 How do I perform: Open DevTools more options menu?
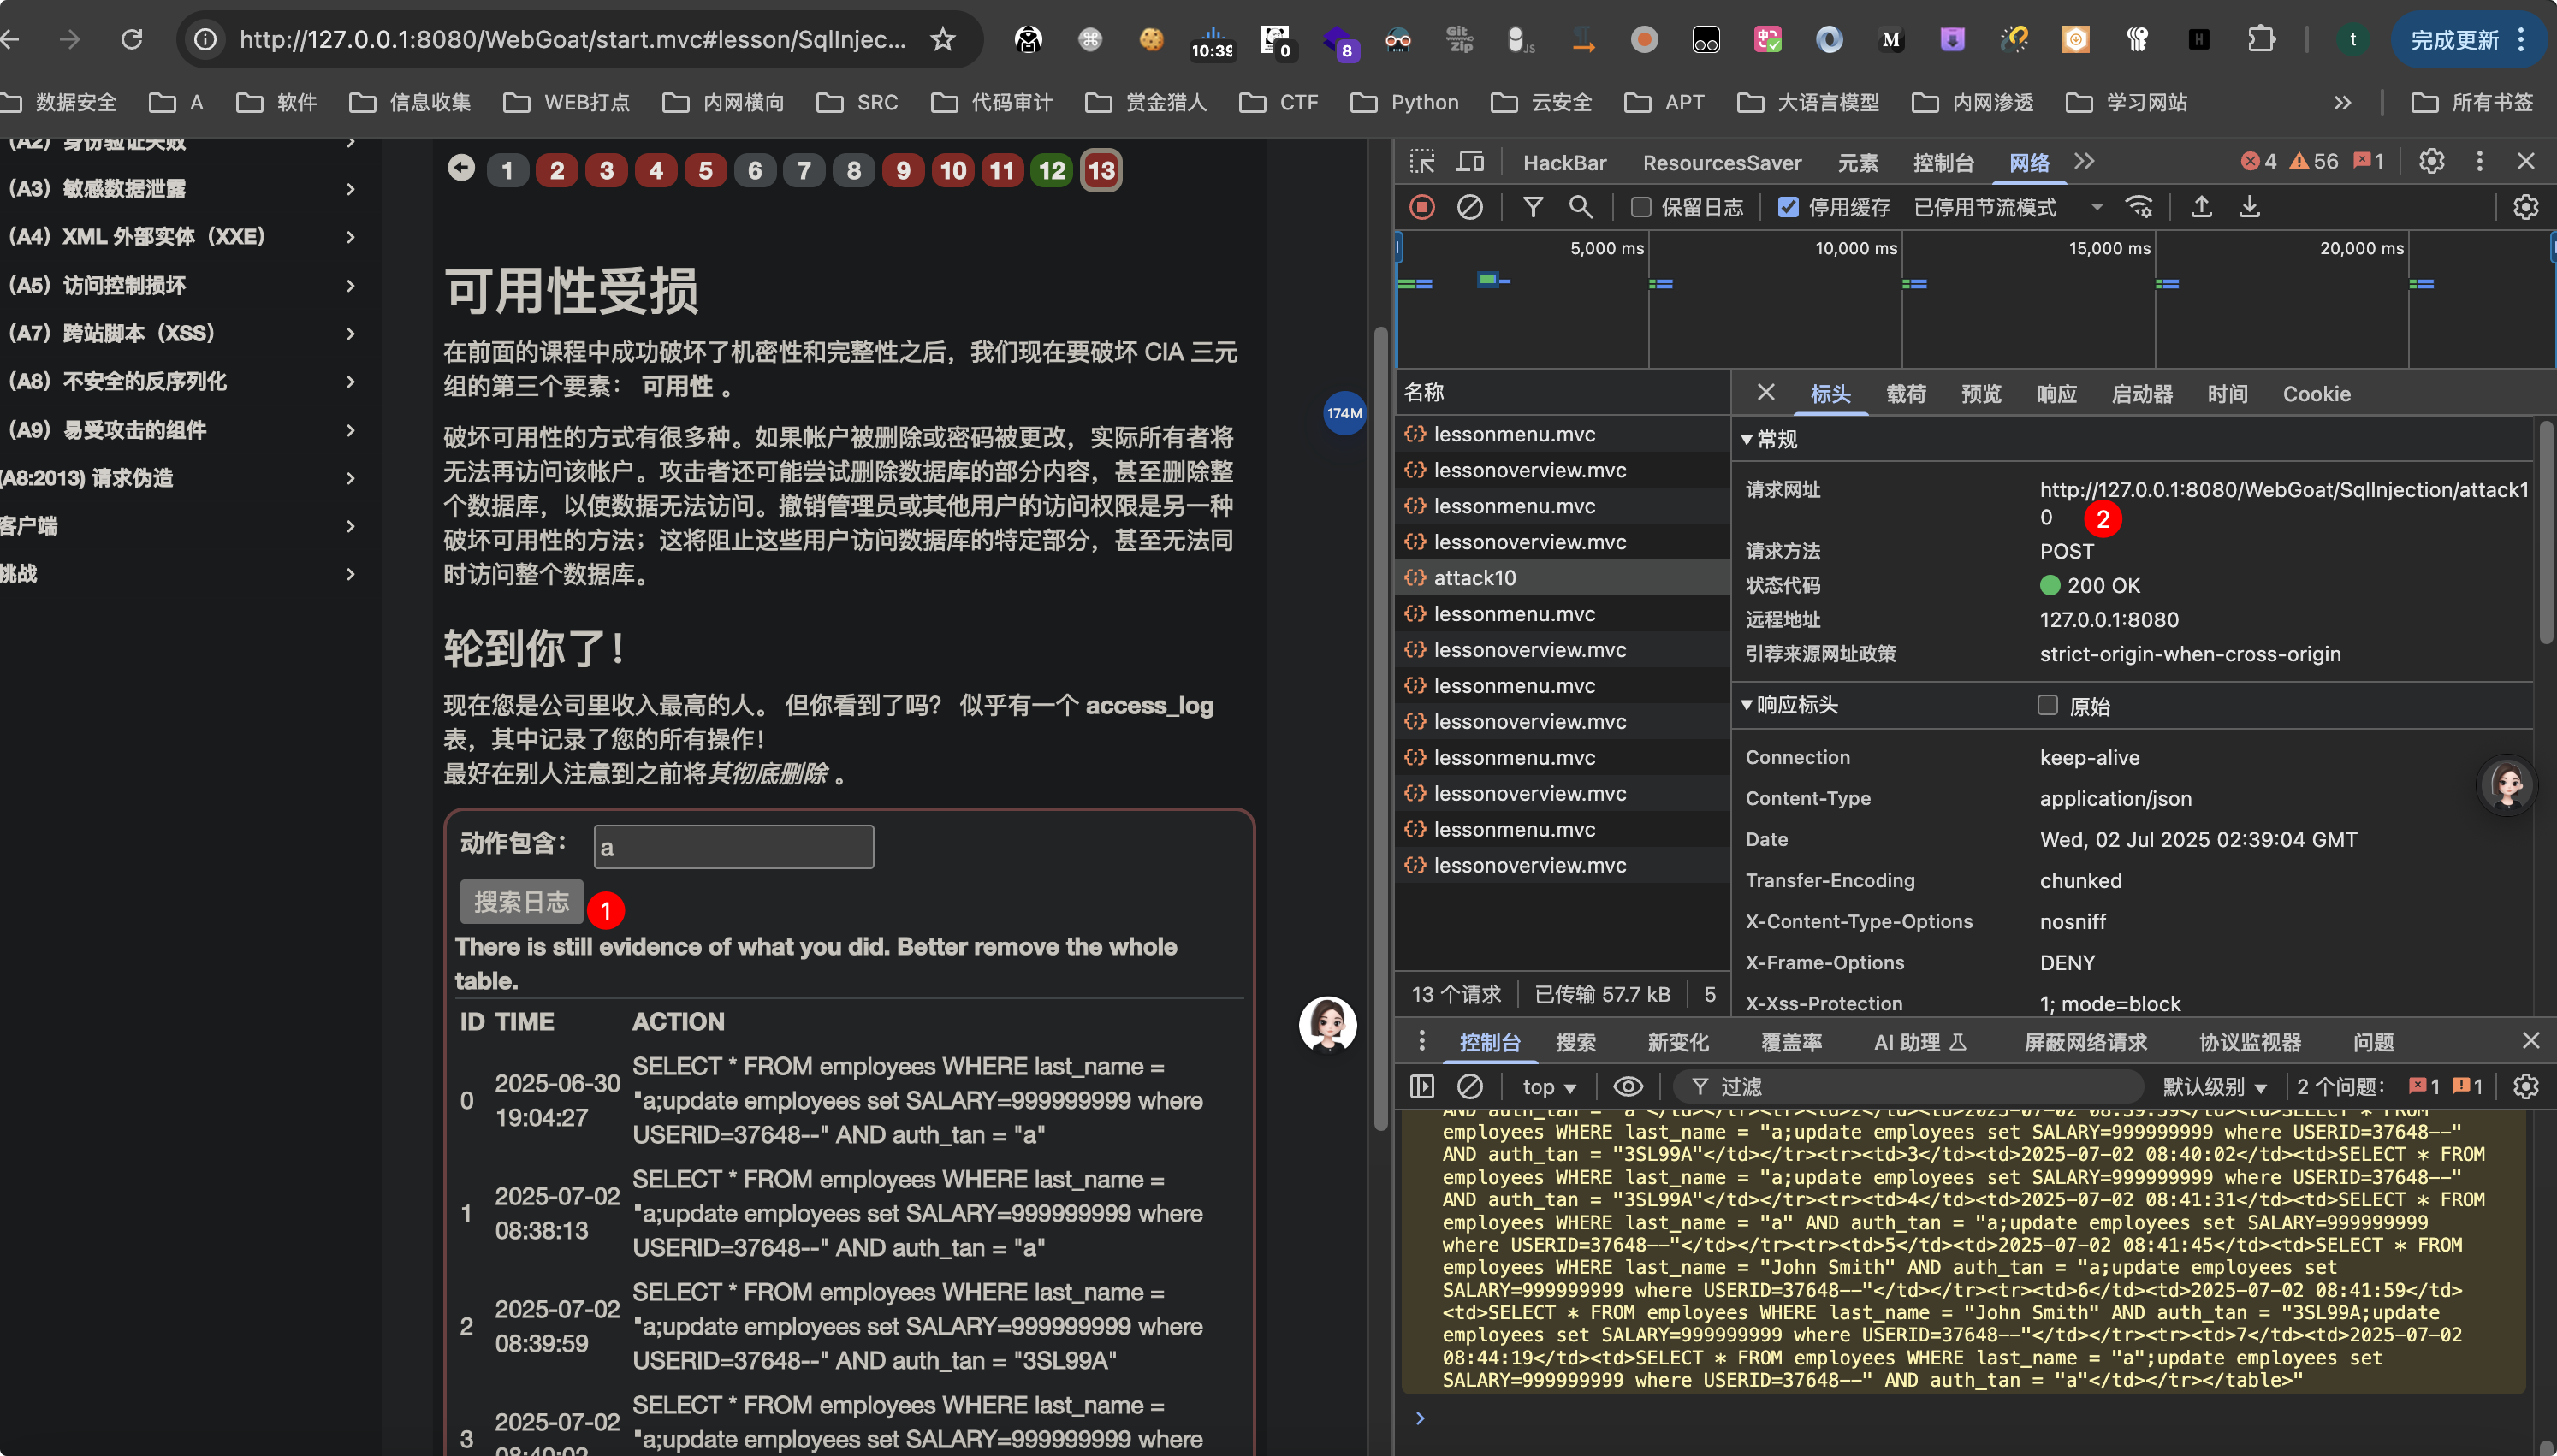pyautogui.click(x=2480, y=161)
